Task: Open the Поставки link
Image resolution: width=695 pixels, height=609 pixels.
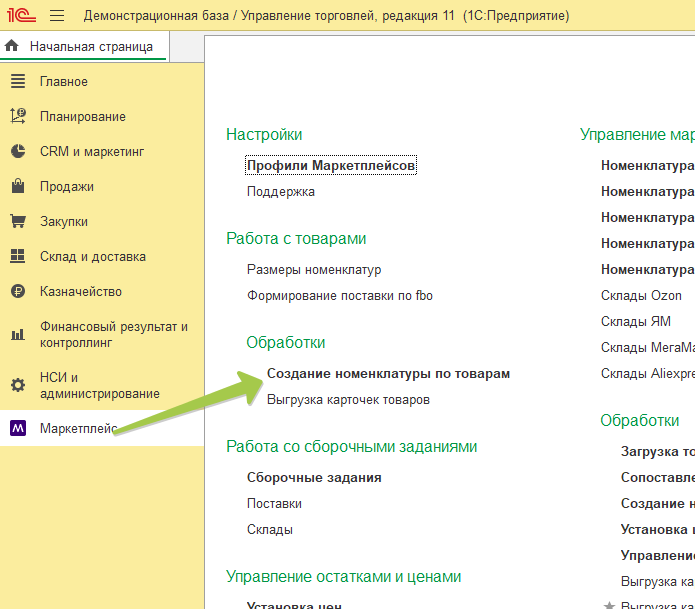Action: (274, 504)
